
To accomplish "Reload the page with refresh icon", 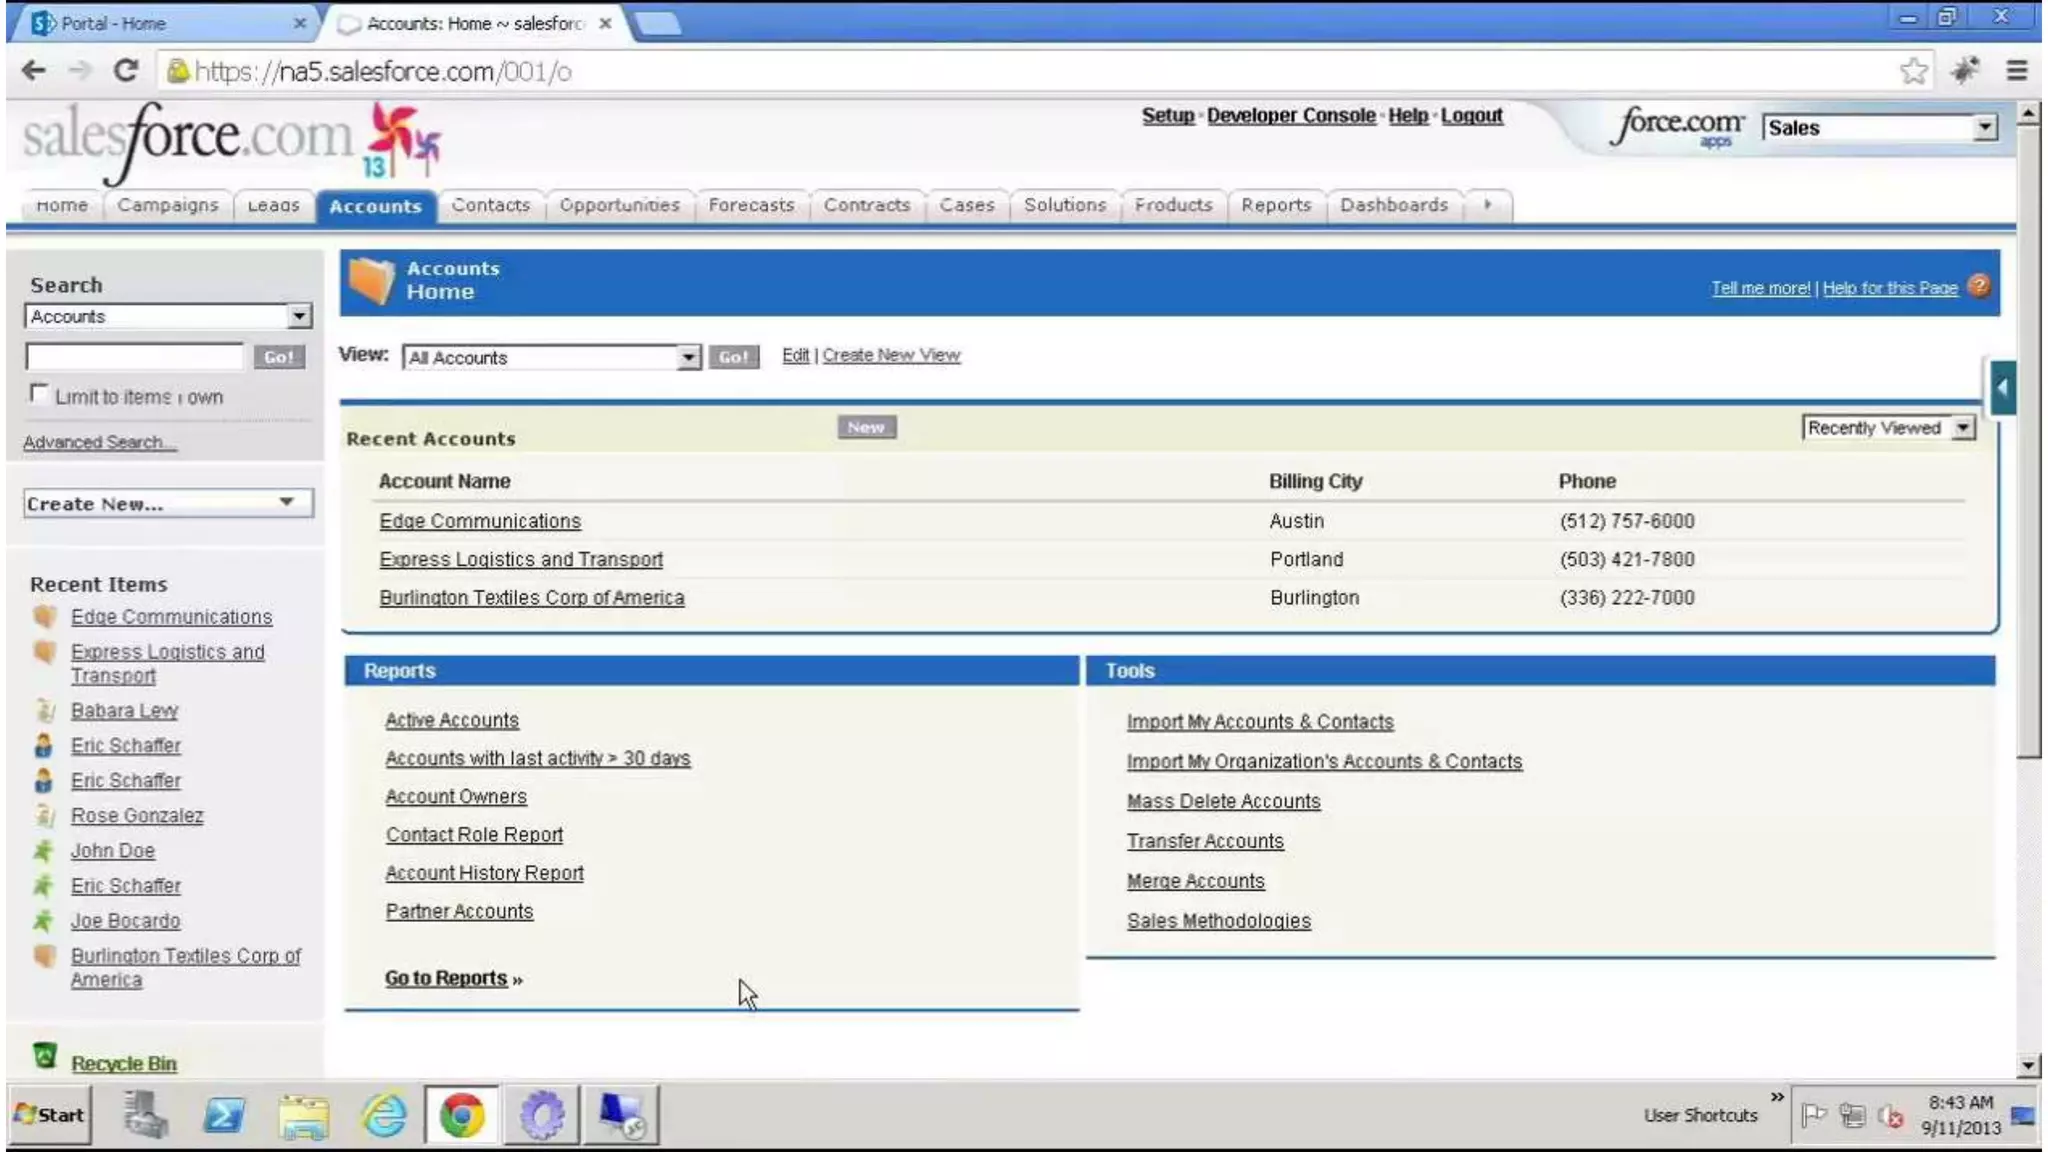I will (x=125, y=71).
